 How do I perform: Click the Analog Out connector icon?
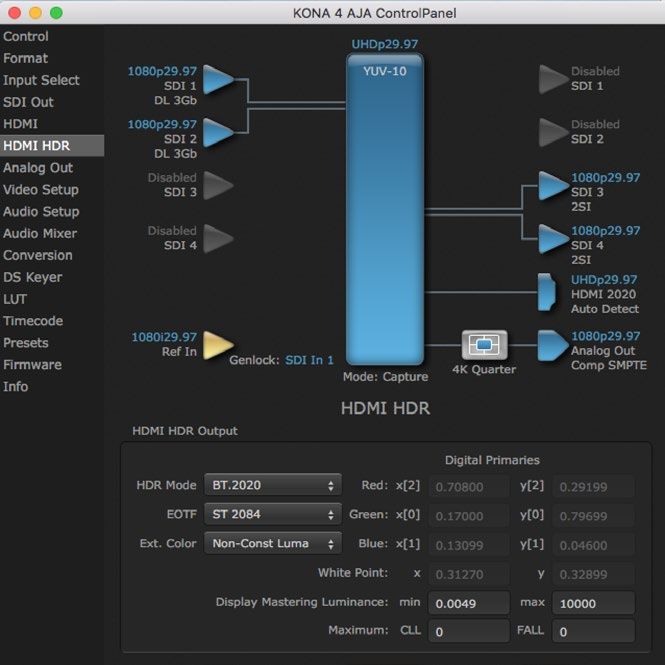pyautogui.click(x=553, y=345)
